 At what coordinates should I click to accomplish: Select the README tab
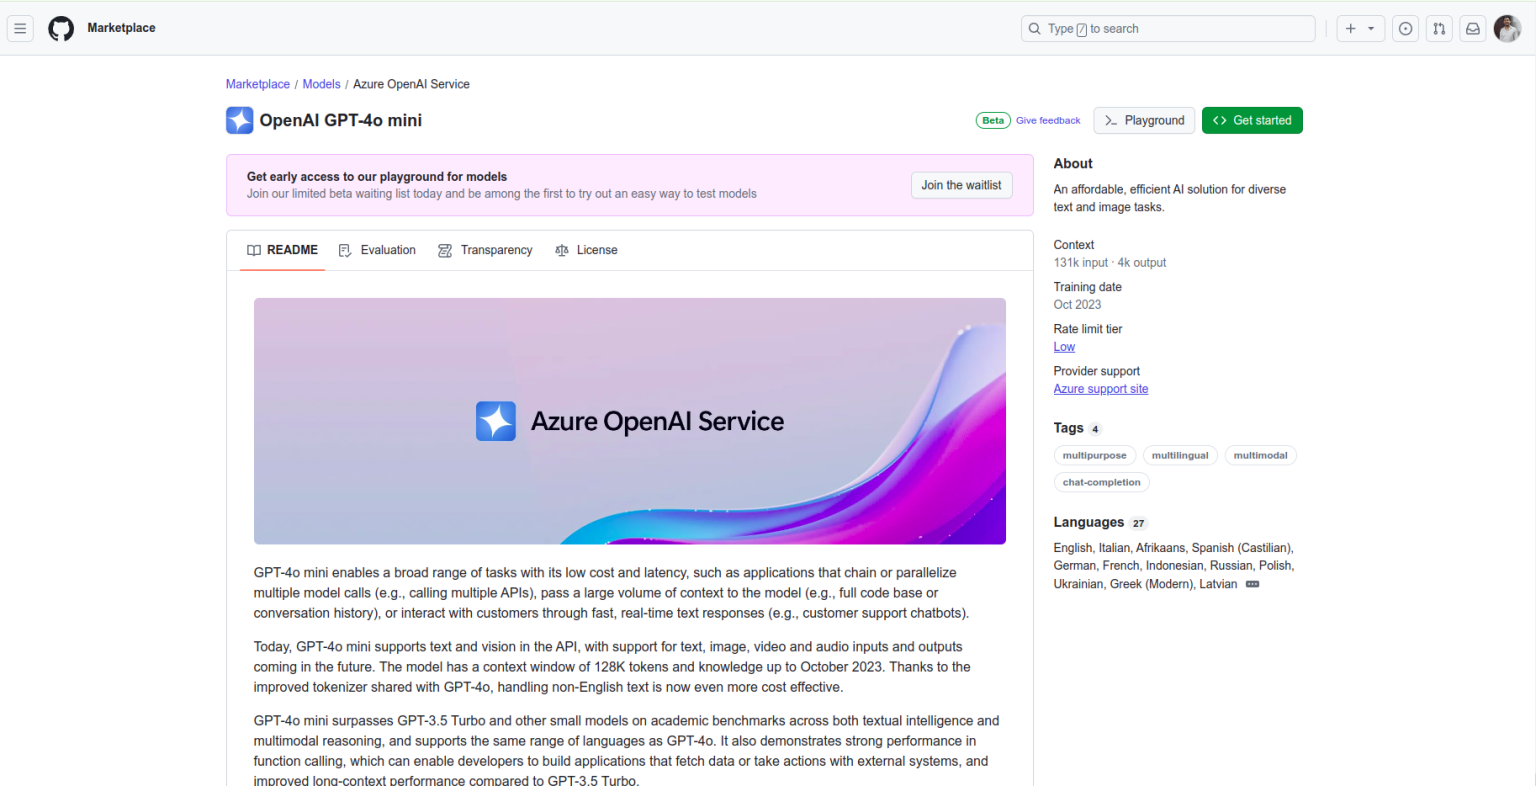click(283, 250)
